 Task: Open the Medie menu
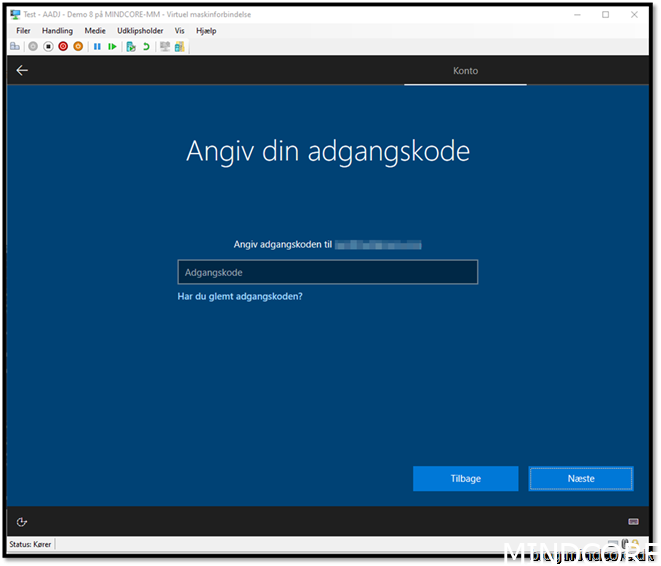[95, 31]
